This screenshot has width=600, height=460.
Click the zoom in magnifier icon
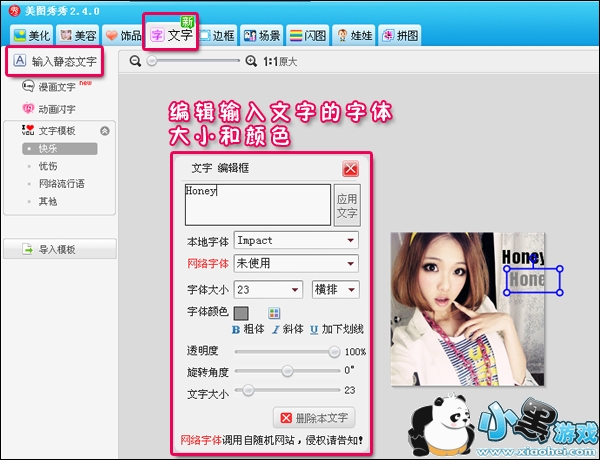250,61
